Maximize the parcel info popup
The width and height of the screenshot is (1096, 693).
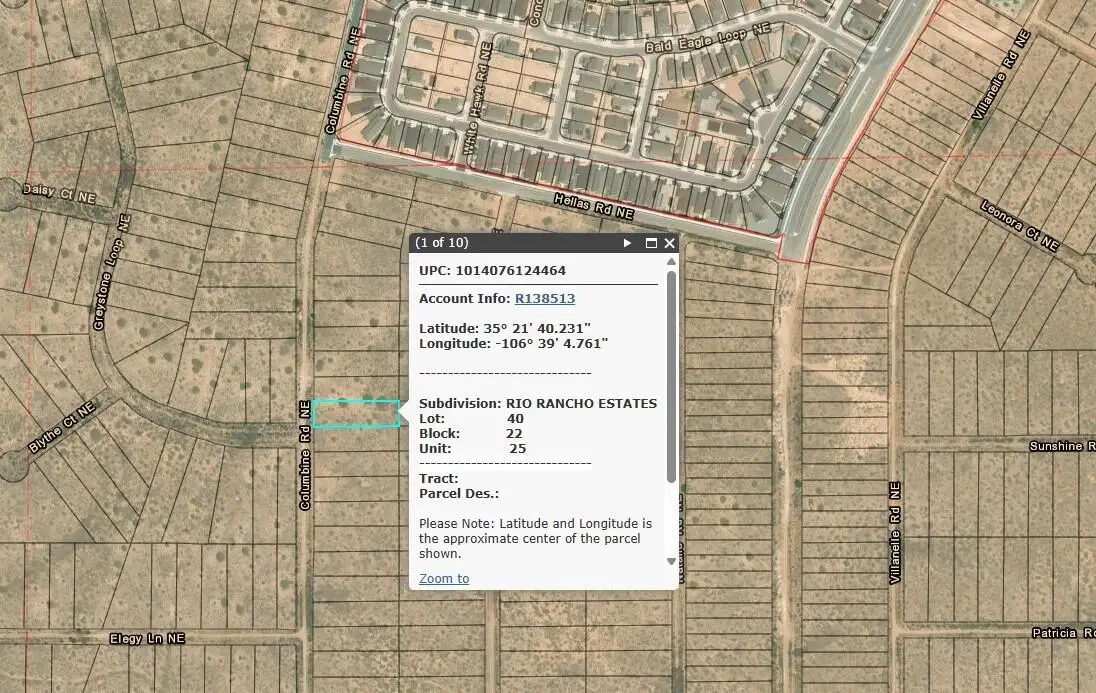[x=651, y=243]
